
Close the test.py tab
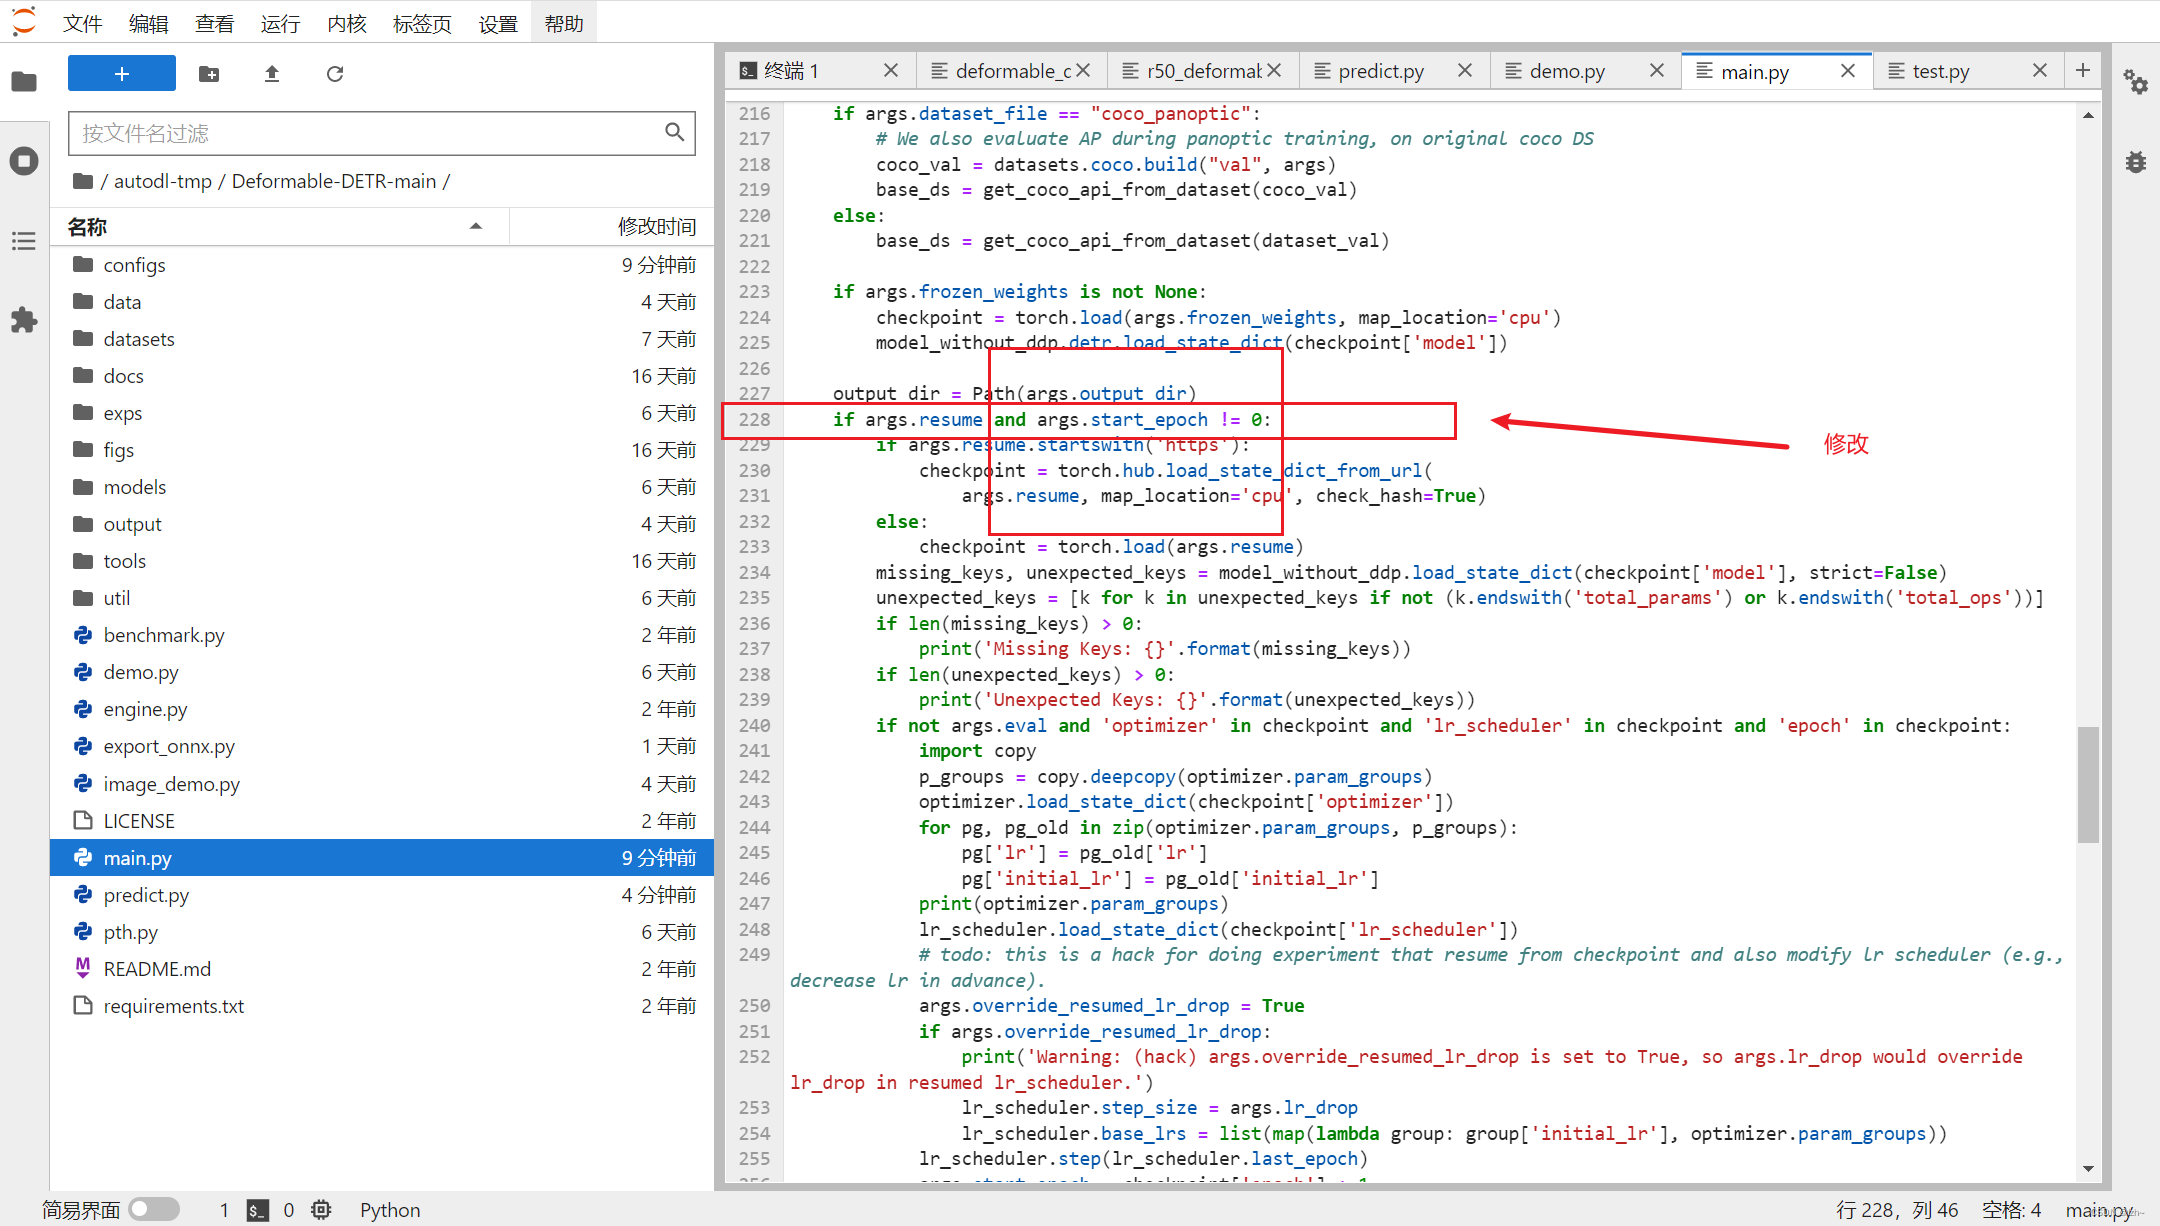click(x=2040, y=71)
